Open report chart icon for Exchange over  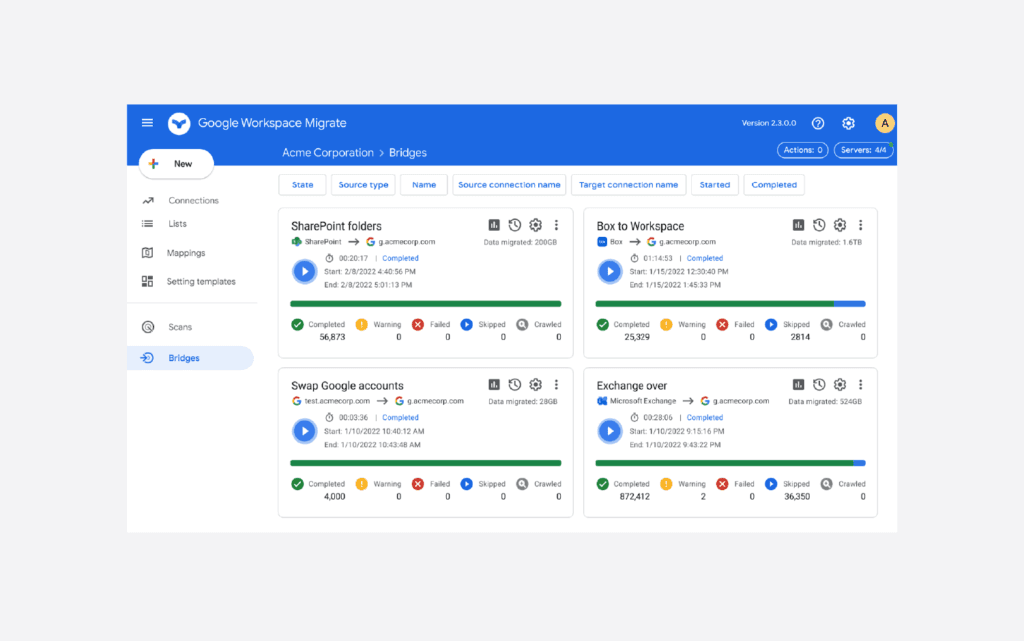[x=798, y=384]
